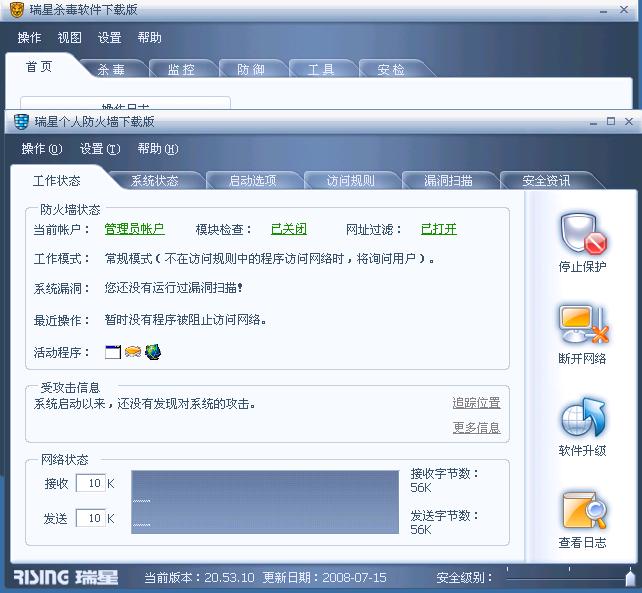This screenshot has height=593, width=642.
Task: Open firewall 操作(O) menu
Action: pos(42,149)
